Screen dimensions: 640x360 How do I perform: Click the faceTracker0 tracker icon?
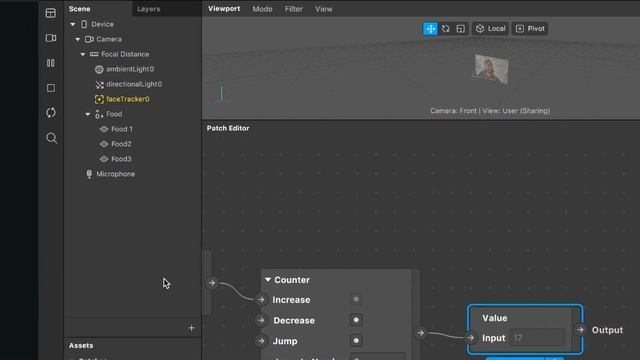coord(99,99)
